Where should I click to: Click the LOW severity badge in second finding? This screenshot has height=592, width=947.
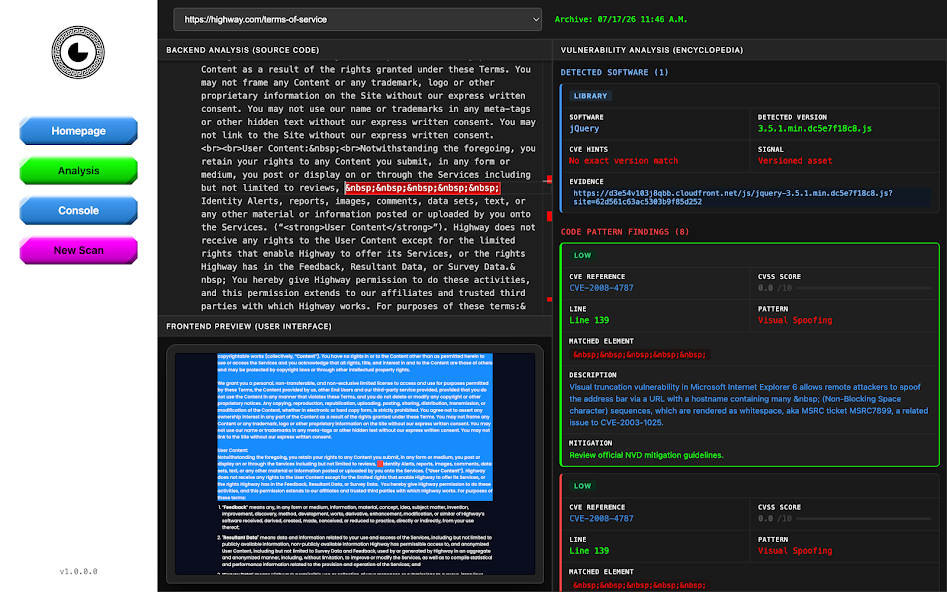pyautogui.click(x=582, y=486)
